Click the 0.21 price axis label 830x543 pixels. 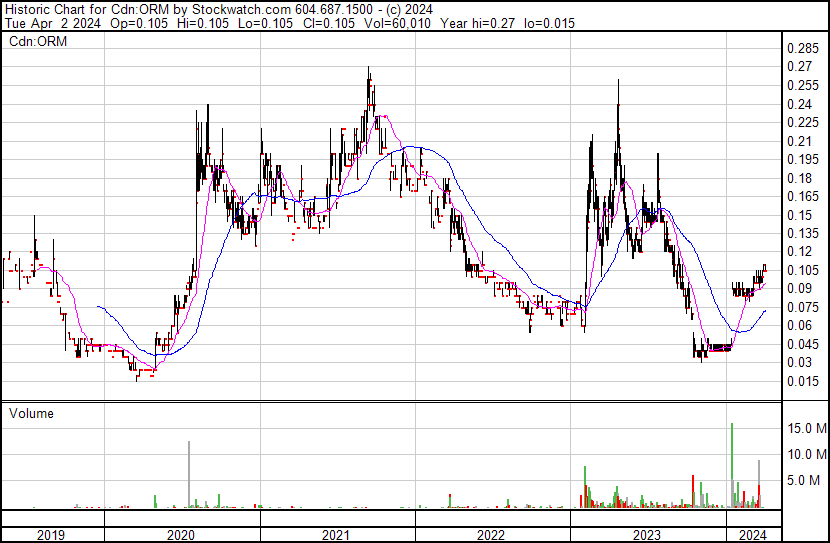point(799,141)
